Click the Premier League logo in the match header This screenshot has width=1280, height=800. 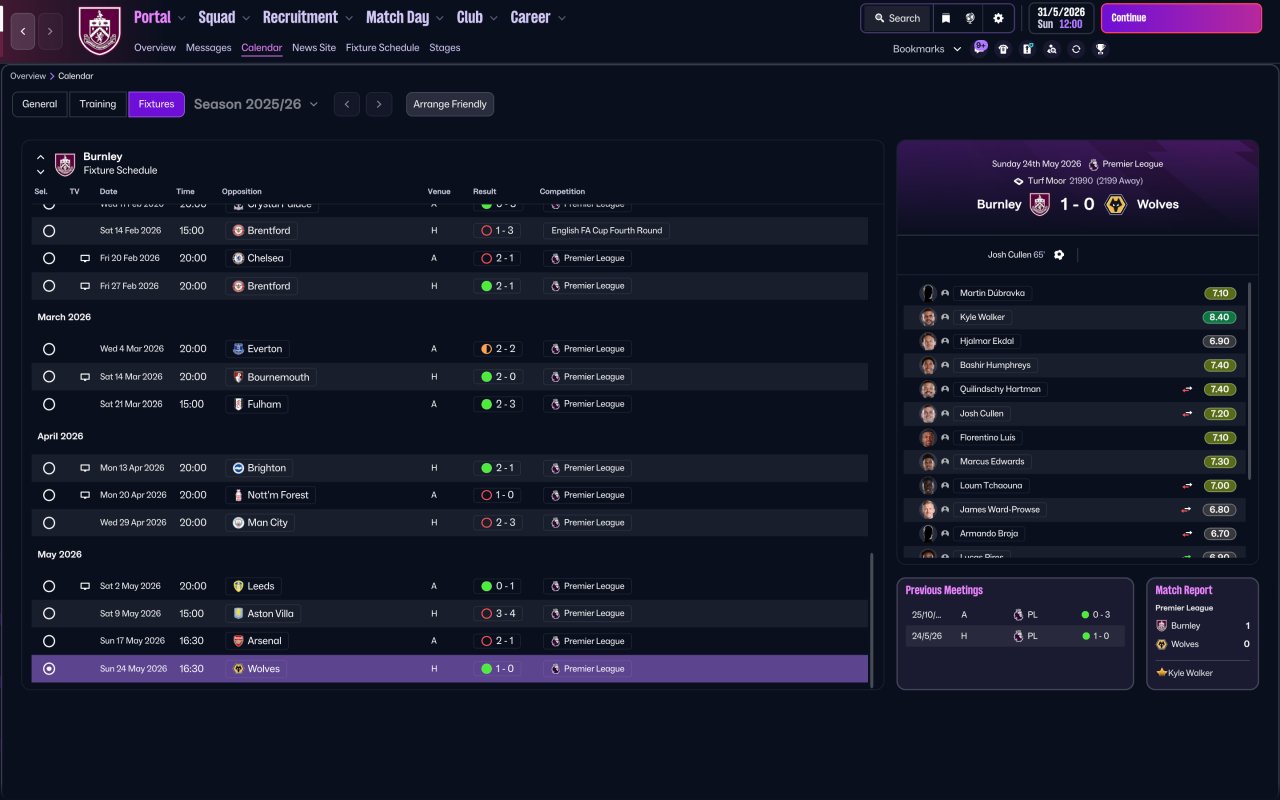click(x=1093, y=164)
